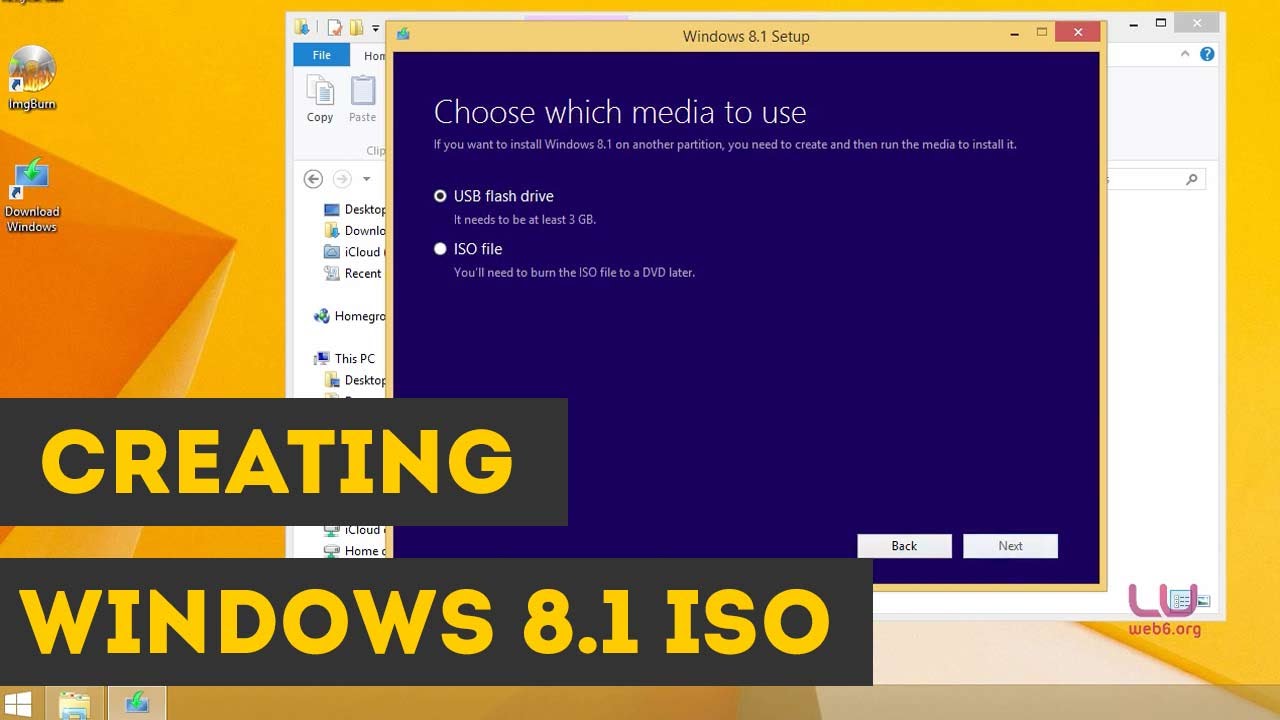The image size is (1280, 720).
Task: Open the Download Windows desktop shortcut
Action: point(32,195)
